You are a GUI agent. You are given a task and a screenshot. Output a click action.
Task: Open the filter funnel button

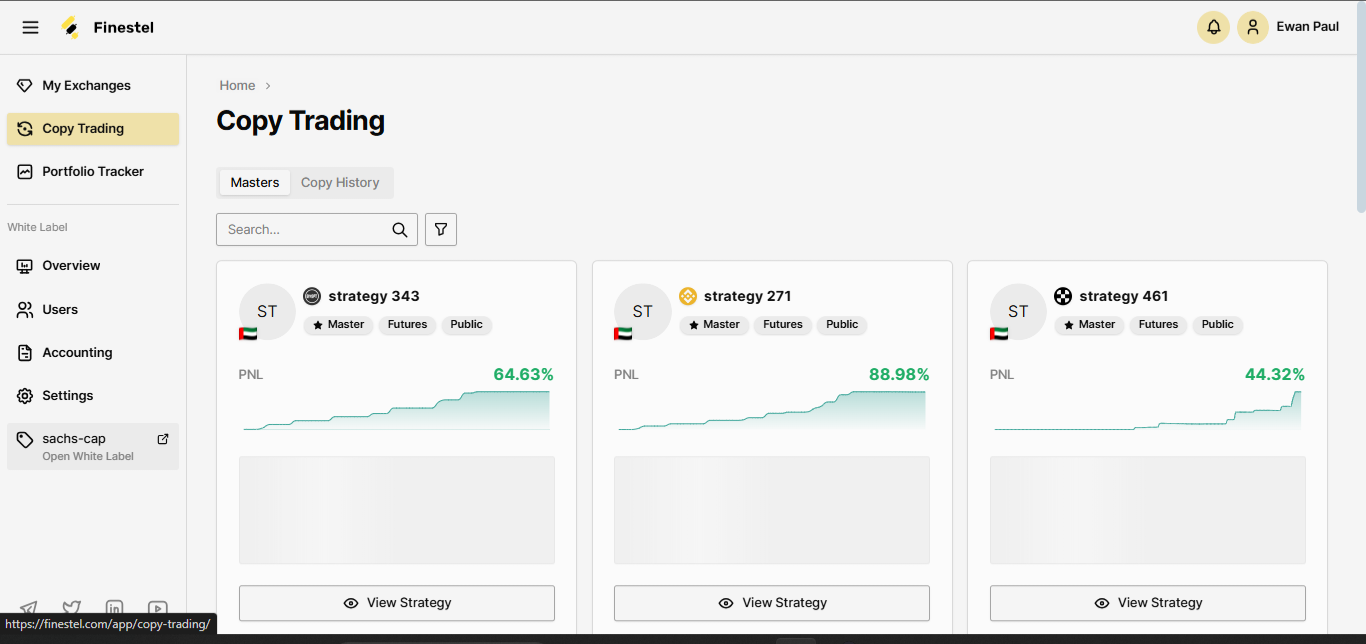click(x=441, y=230)
